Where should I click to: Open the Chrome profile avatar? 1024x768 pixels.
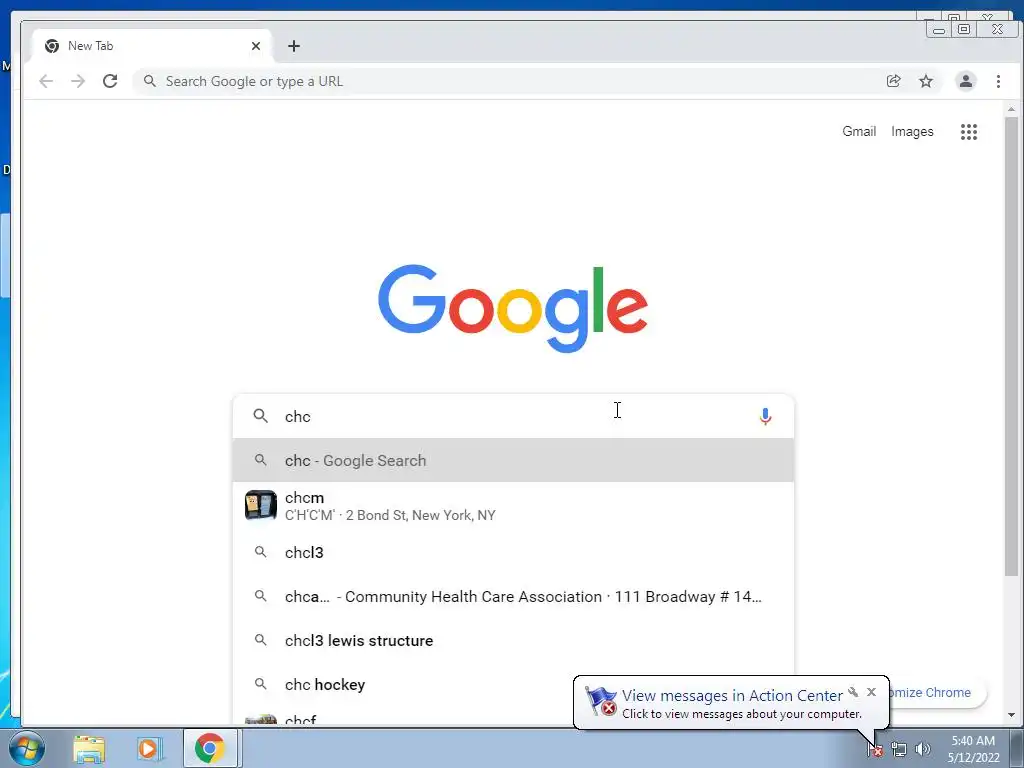[x=965, y=81]
